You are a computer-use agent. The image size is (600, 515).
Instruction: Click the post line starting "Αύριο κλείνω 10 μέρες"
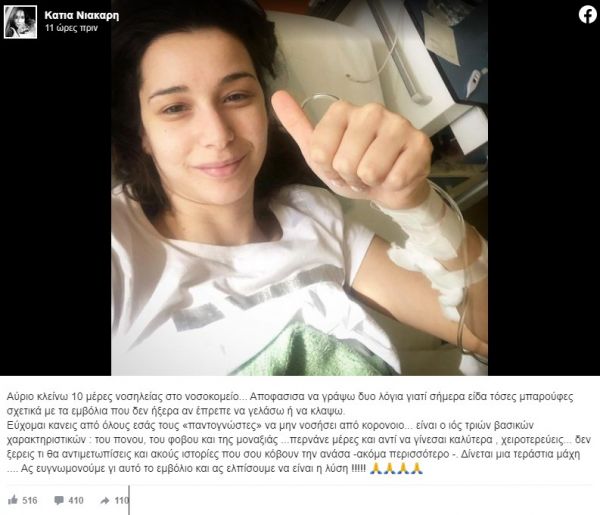[x=290, y=397]
